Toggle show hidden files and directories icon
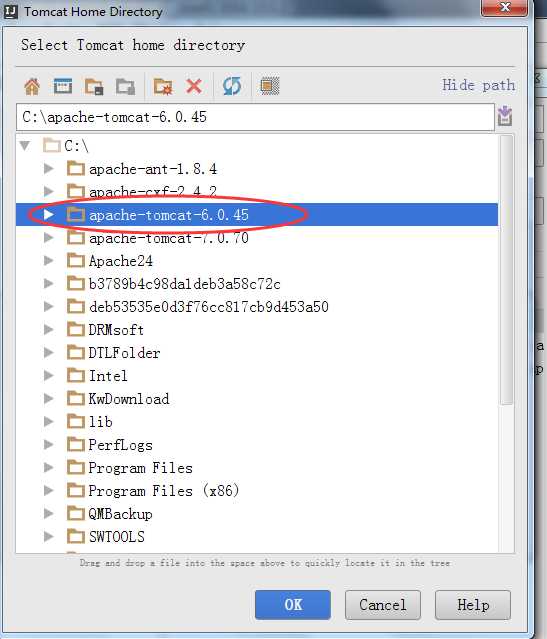 pos(270,86)
